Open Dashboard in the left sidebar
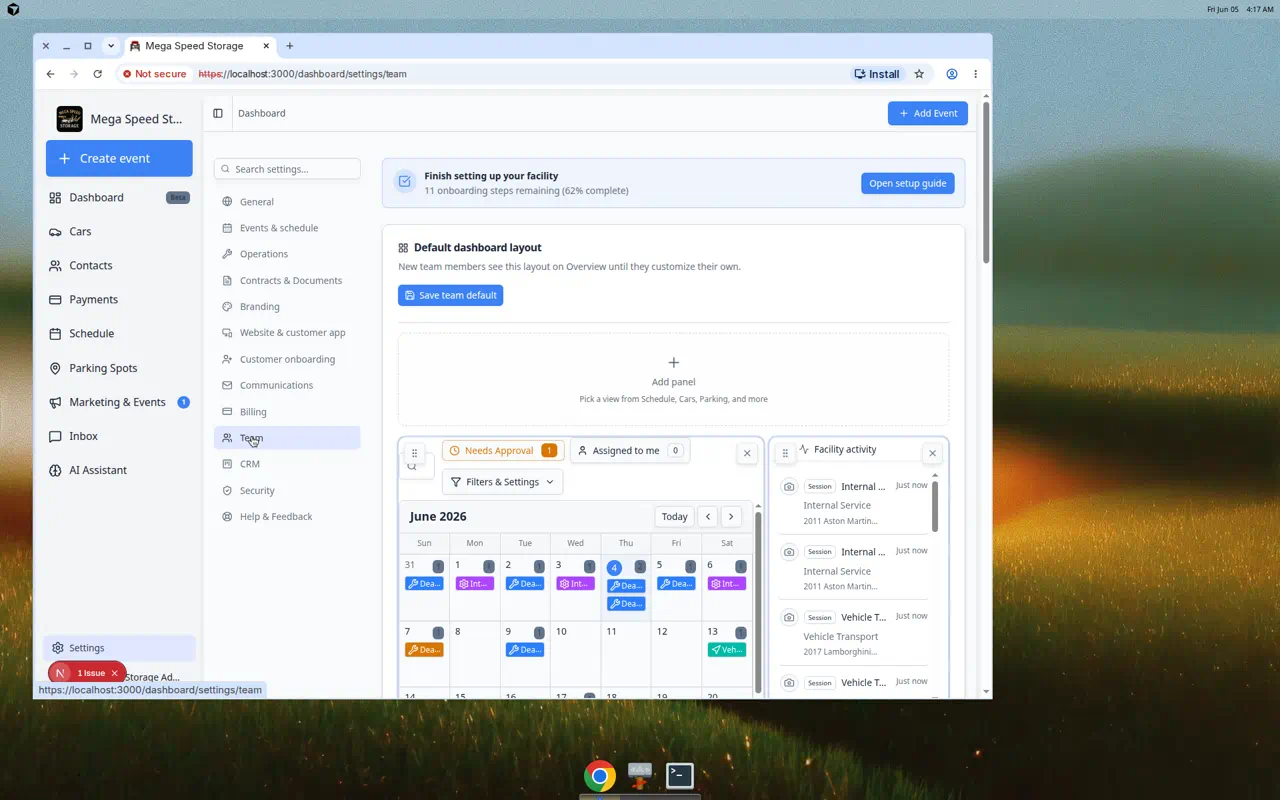This screenshot has width=1280, height=800. tap(119, 197)
